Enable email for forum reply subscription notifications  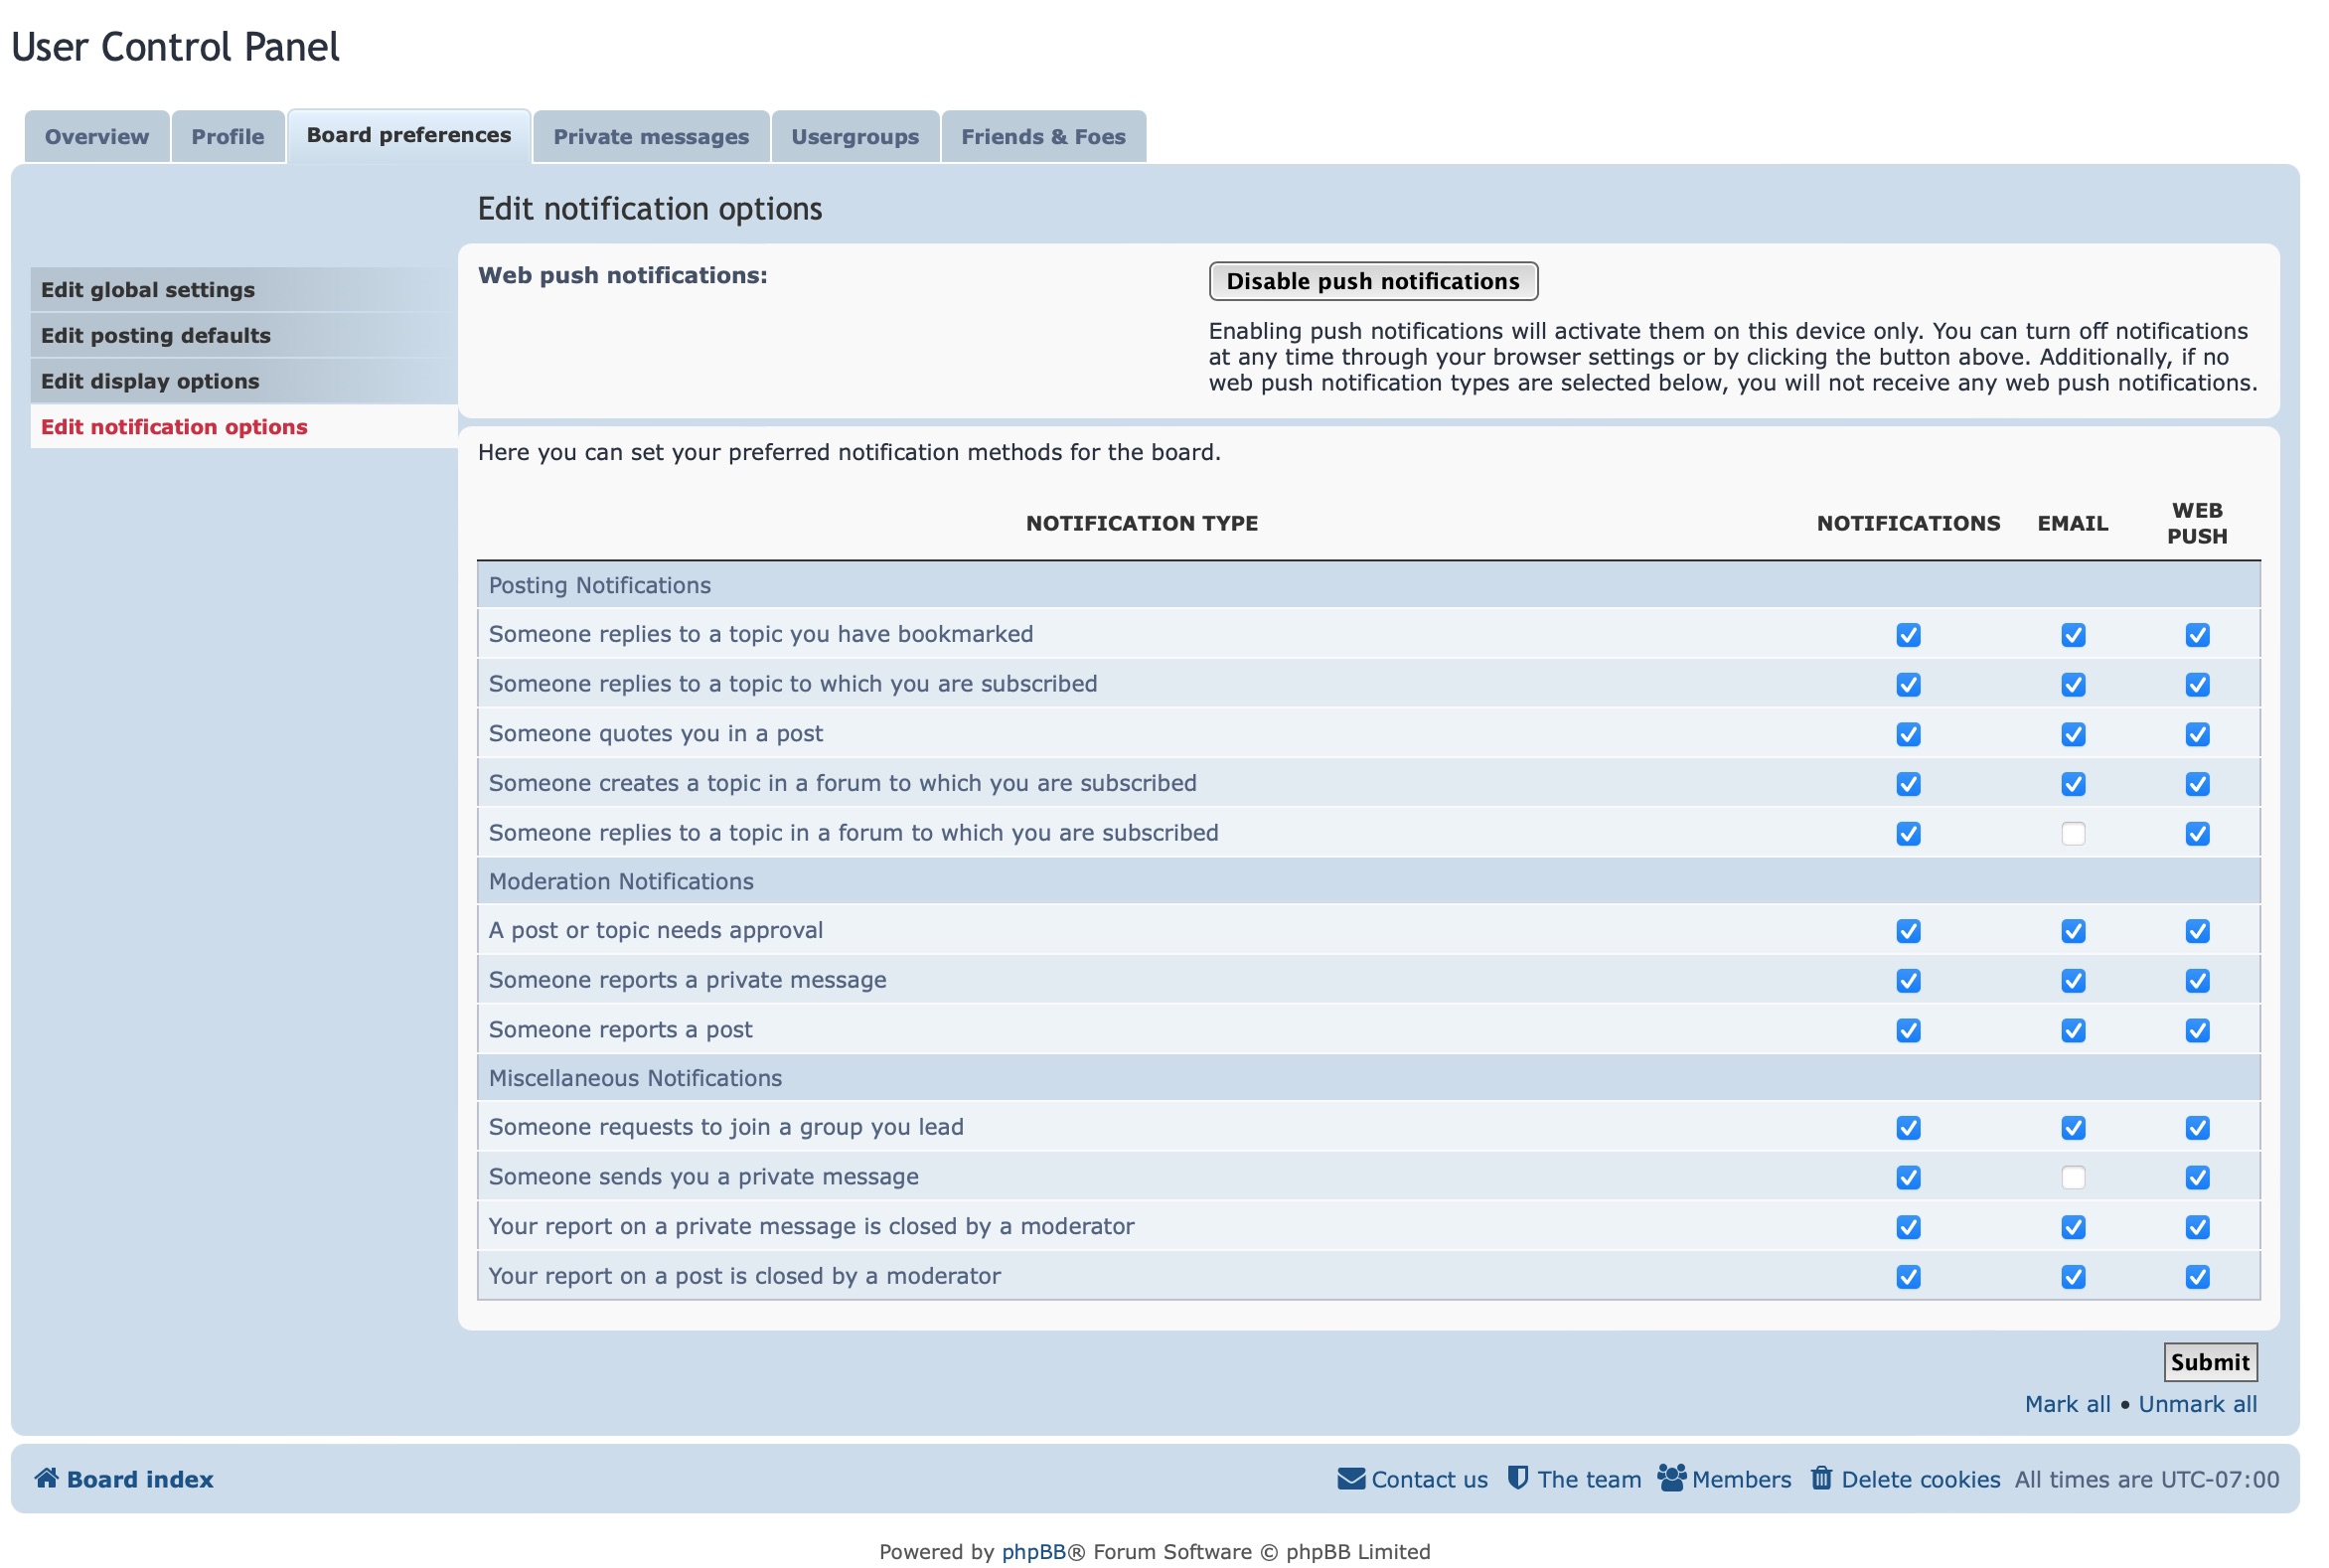pyautogui.click(x=2073, y=833)
